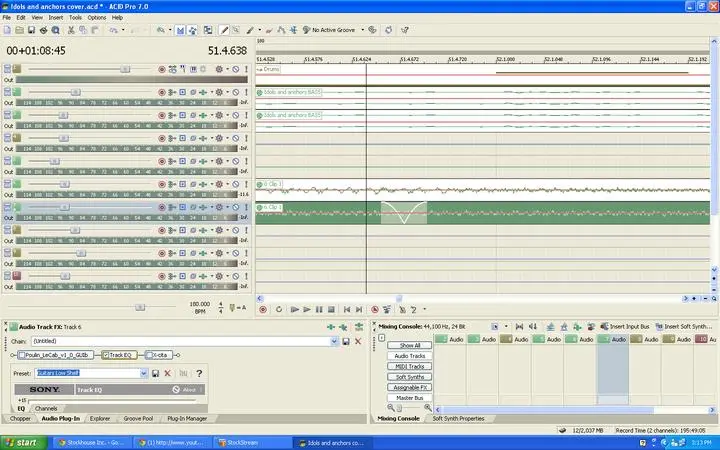The height and width of the screenshot is (450, 720).
Task: Click the Loop Playback icon in transport
Action: 279,309
